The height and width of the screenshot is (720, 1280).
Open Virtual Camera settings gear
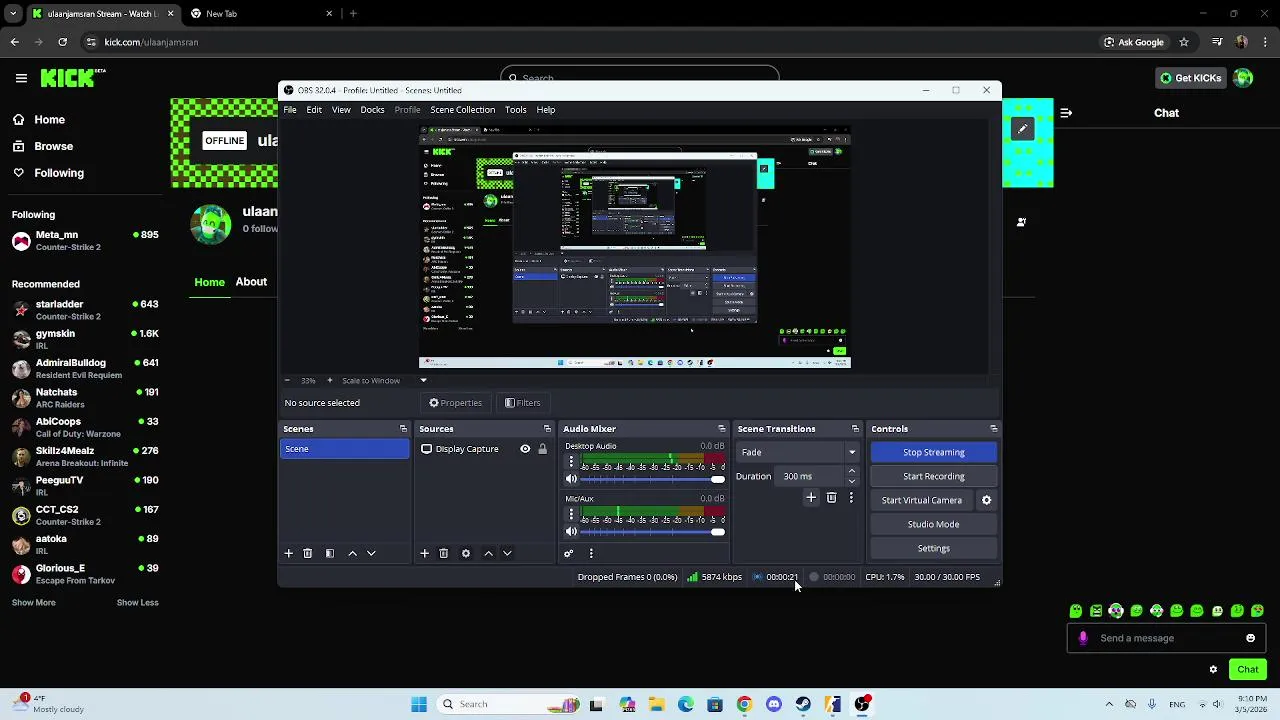986,500
